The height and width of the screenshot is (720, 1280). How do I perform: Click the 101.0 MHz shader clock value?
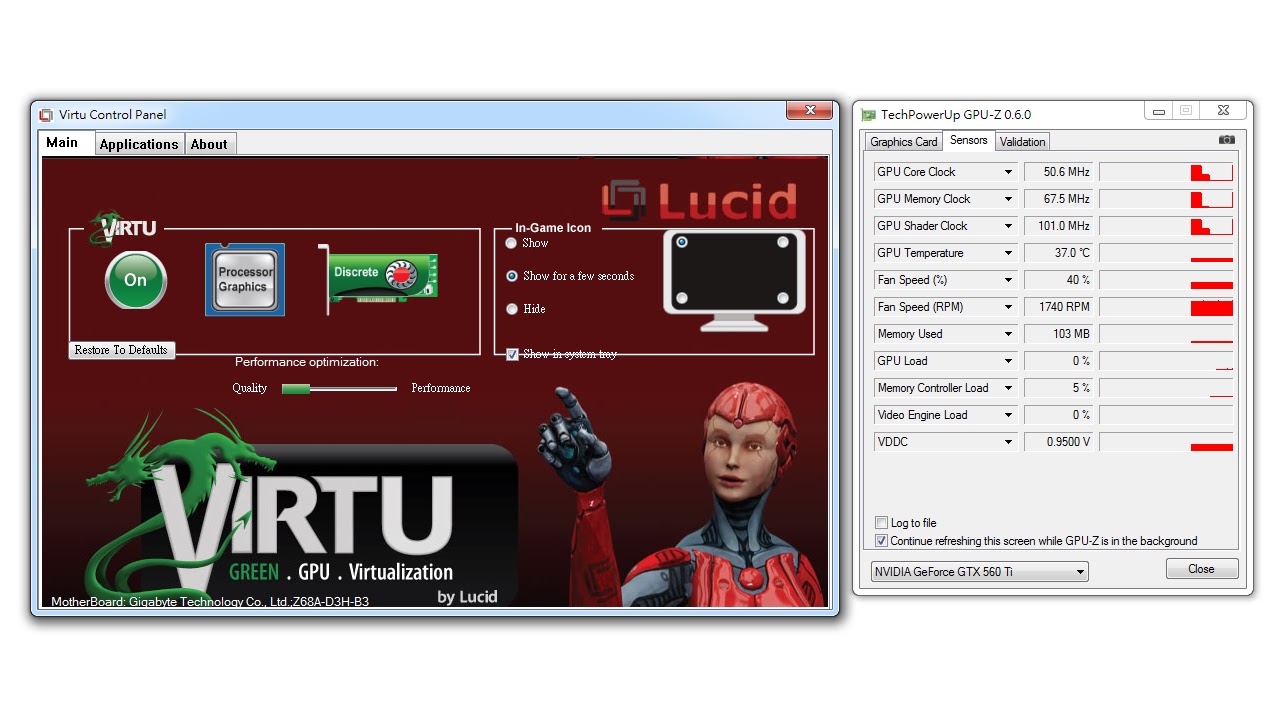pyautogui.click(x=1058, y=226)
